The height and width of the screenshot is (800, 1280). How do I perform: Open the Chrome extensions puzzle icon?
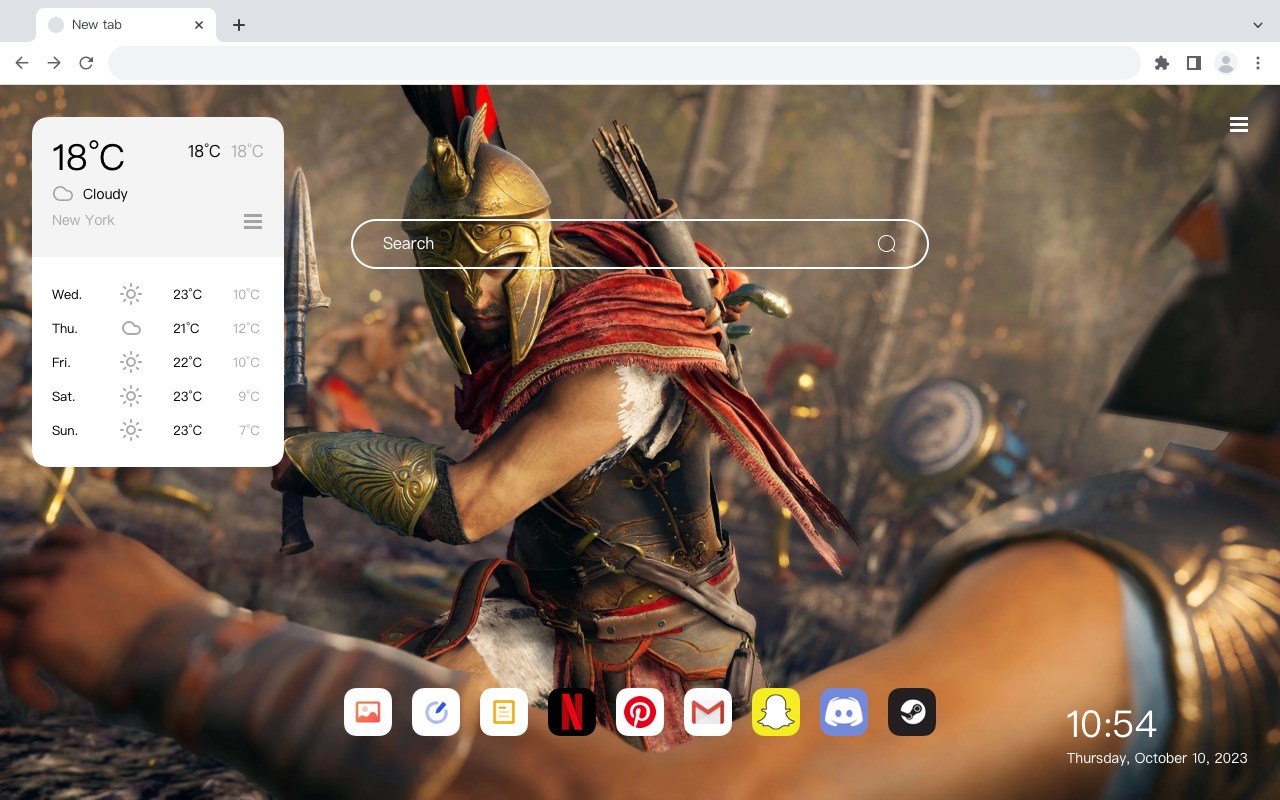[x=1161, y=63]
